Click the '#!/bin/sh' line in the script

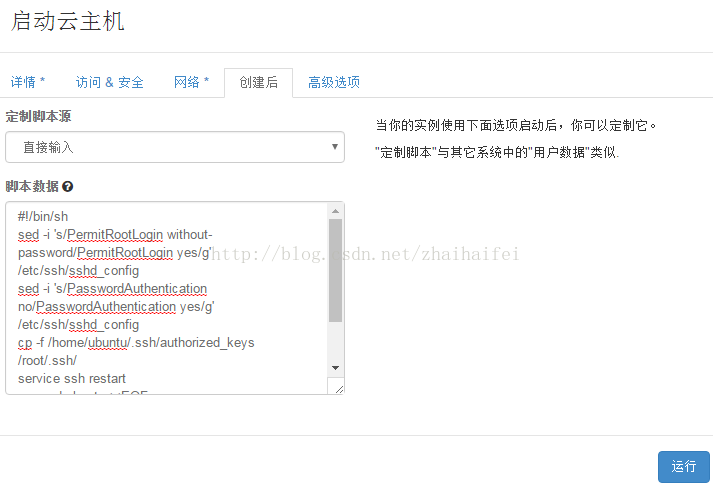[43, 216]
